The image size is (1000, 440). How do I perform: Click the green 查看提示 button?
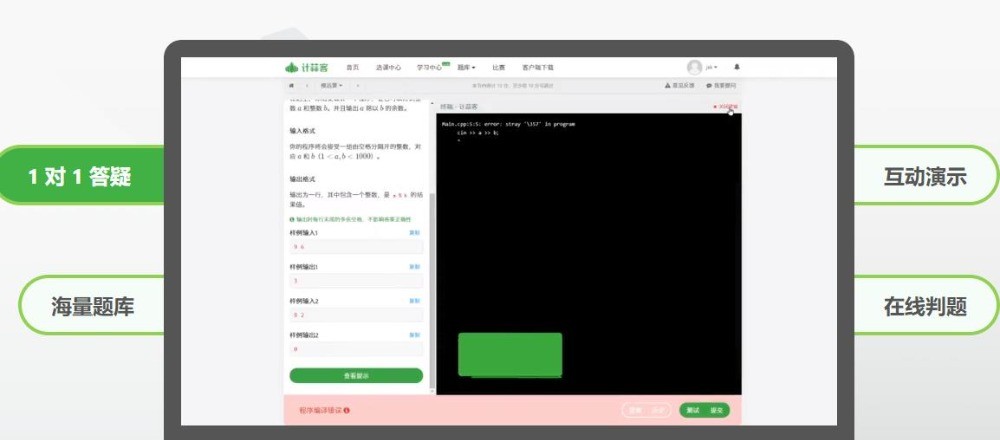tap(356, 376)
